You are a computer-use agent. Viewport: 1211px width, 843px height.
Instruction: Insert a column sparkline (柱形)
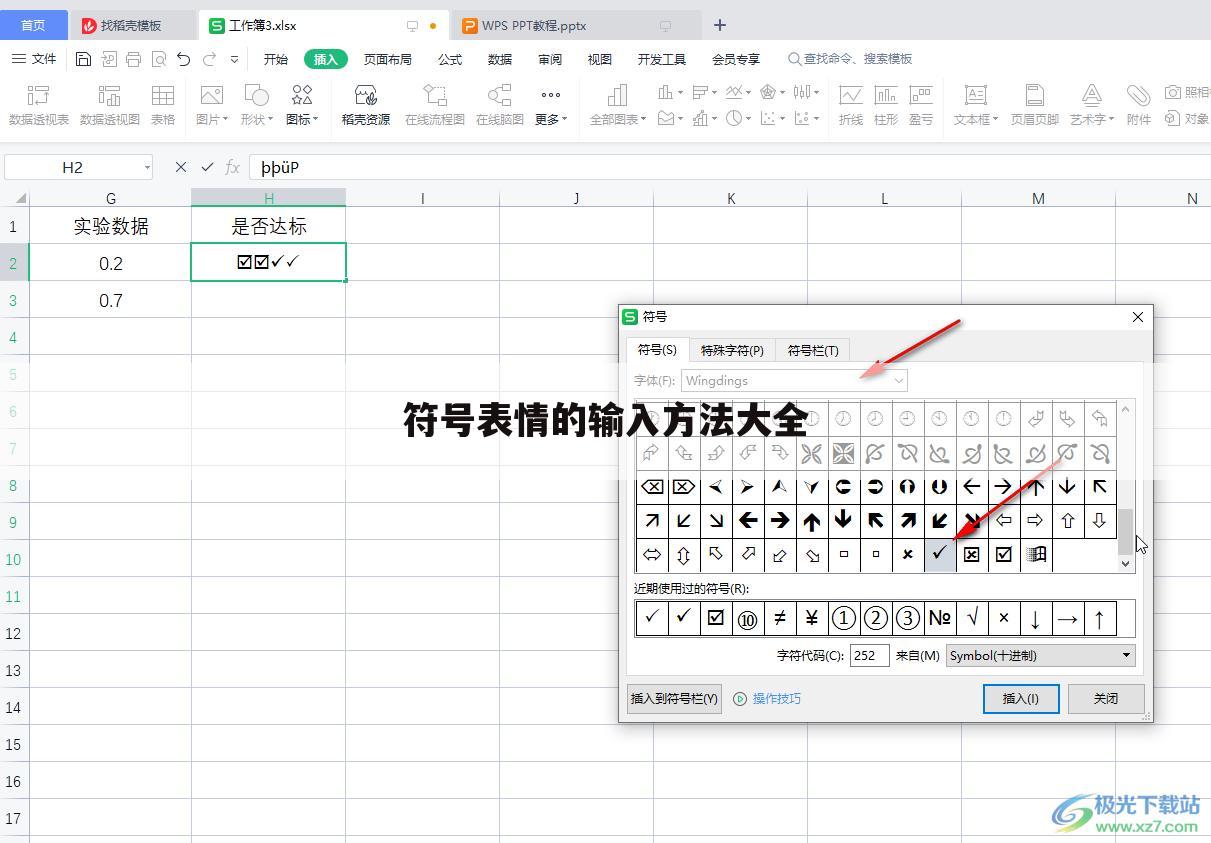(886, 105)
